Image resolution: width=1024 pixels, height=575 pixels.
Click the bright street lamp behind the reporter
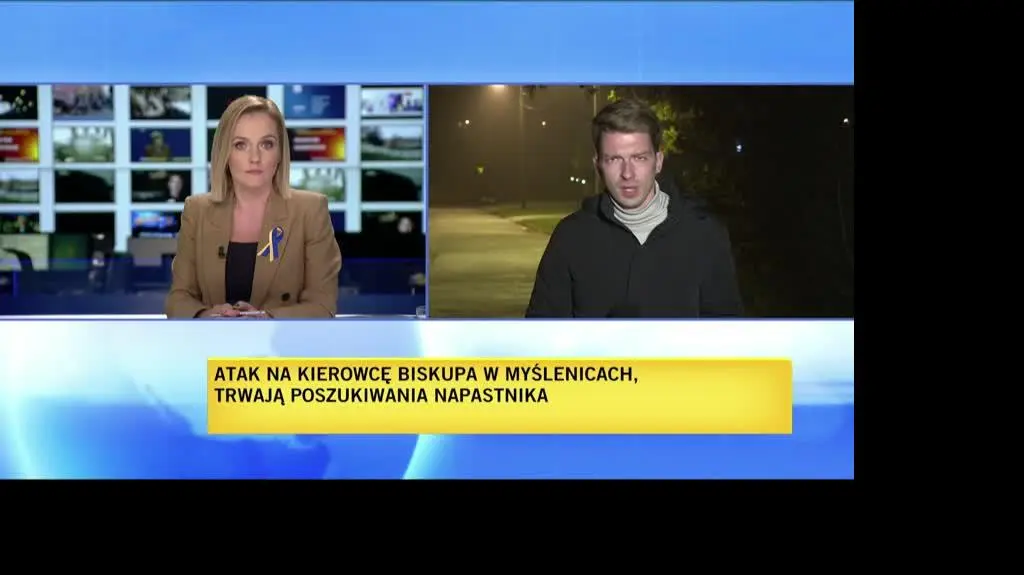pyautogui.click(x=497, y=90)
